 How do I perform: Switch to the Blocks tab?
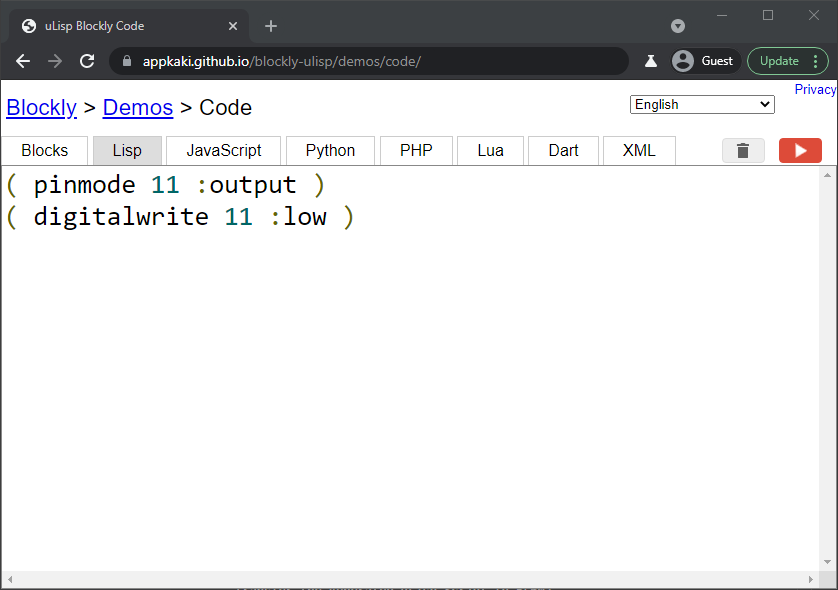pyautogui.click(x=44, y=150)
